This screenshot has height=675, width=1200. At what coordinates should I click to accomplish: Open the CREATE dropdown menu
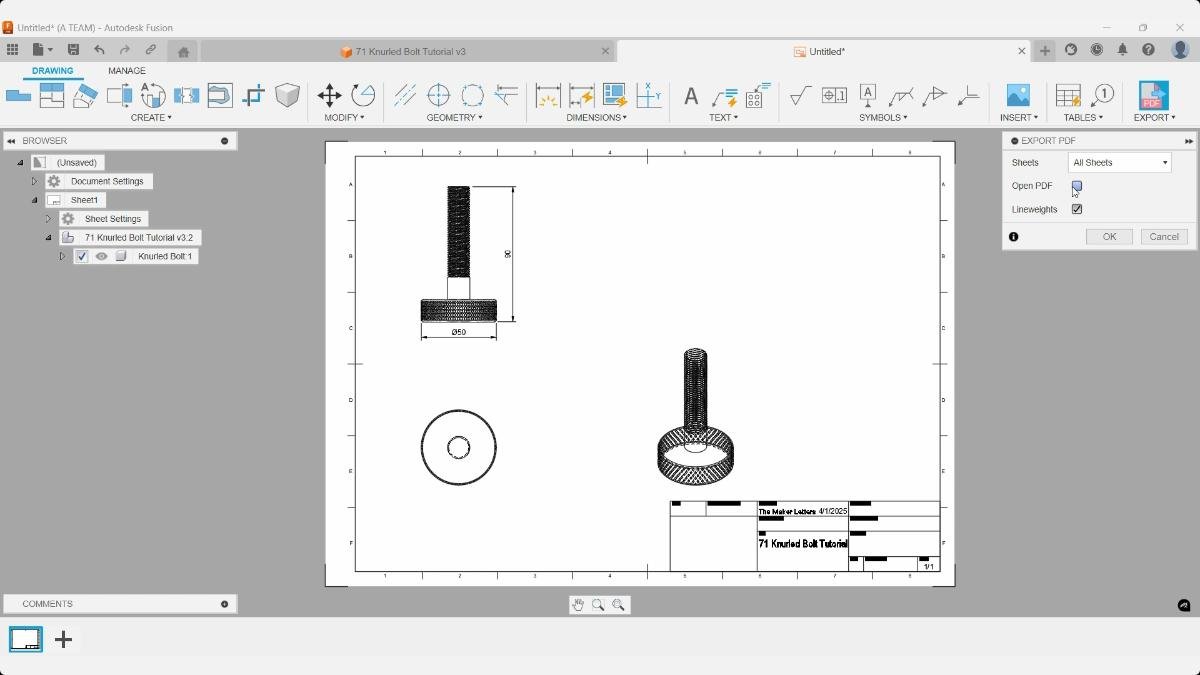pos(151,117)
